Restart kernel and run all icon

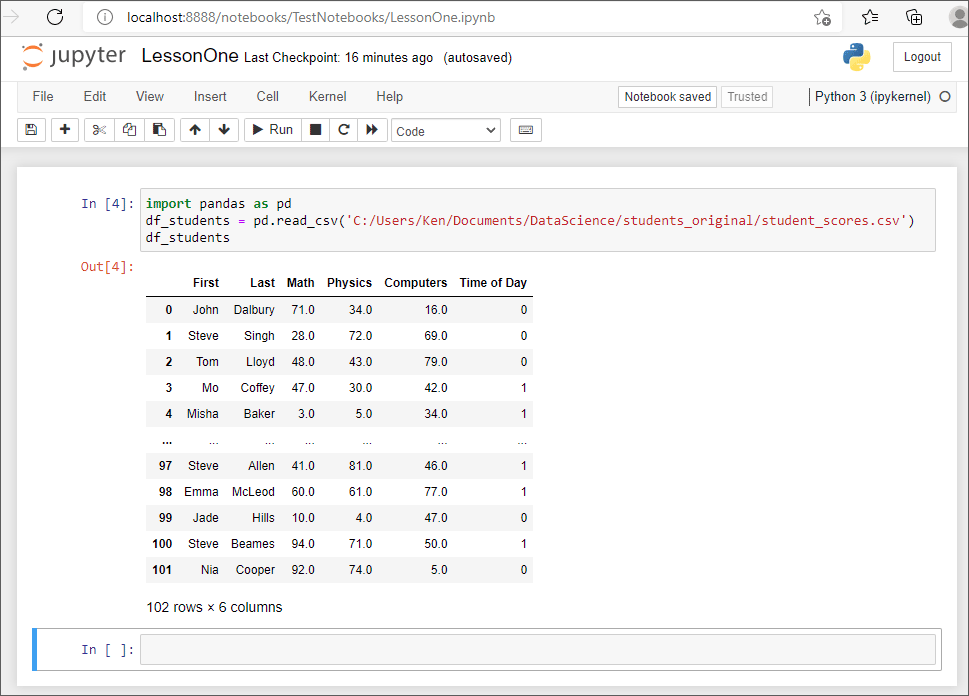coord(373,130)
